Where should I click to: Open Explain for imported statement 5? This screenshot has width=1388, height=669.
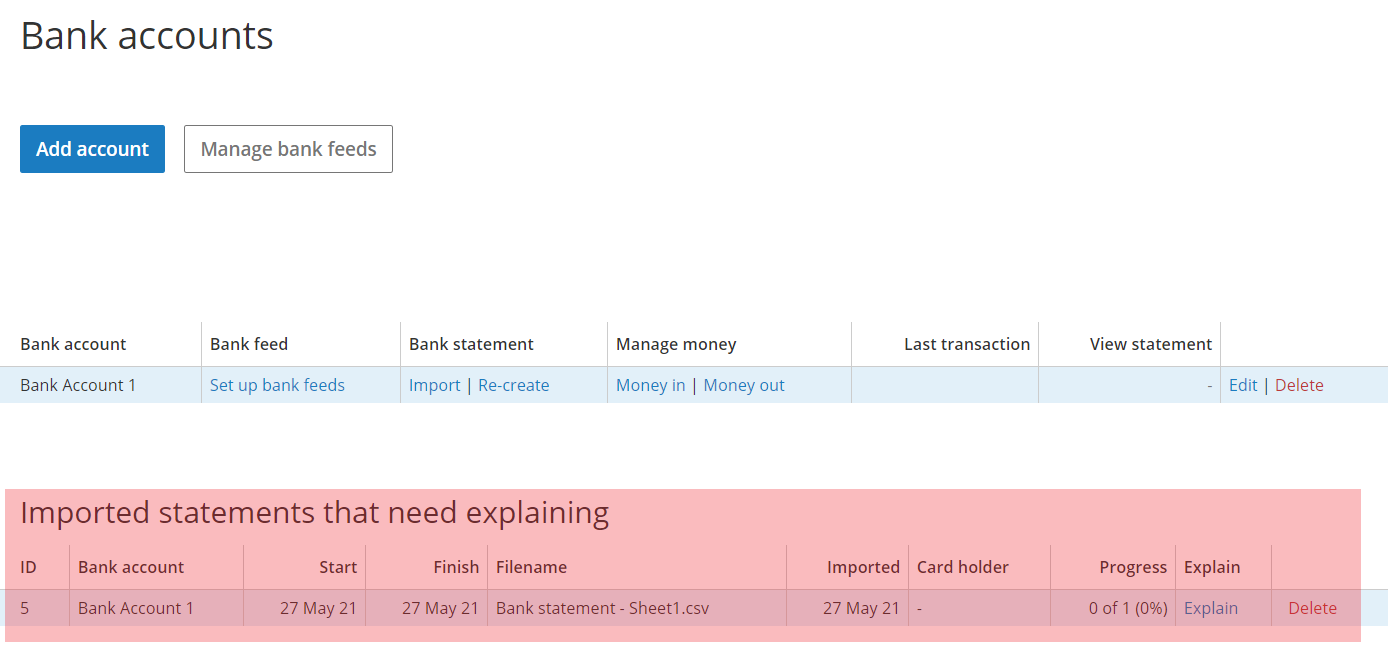click(1211, 608)
